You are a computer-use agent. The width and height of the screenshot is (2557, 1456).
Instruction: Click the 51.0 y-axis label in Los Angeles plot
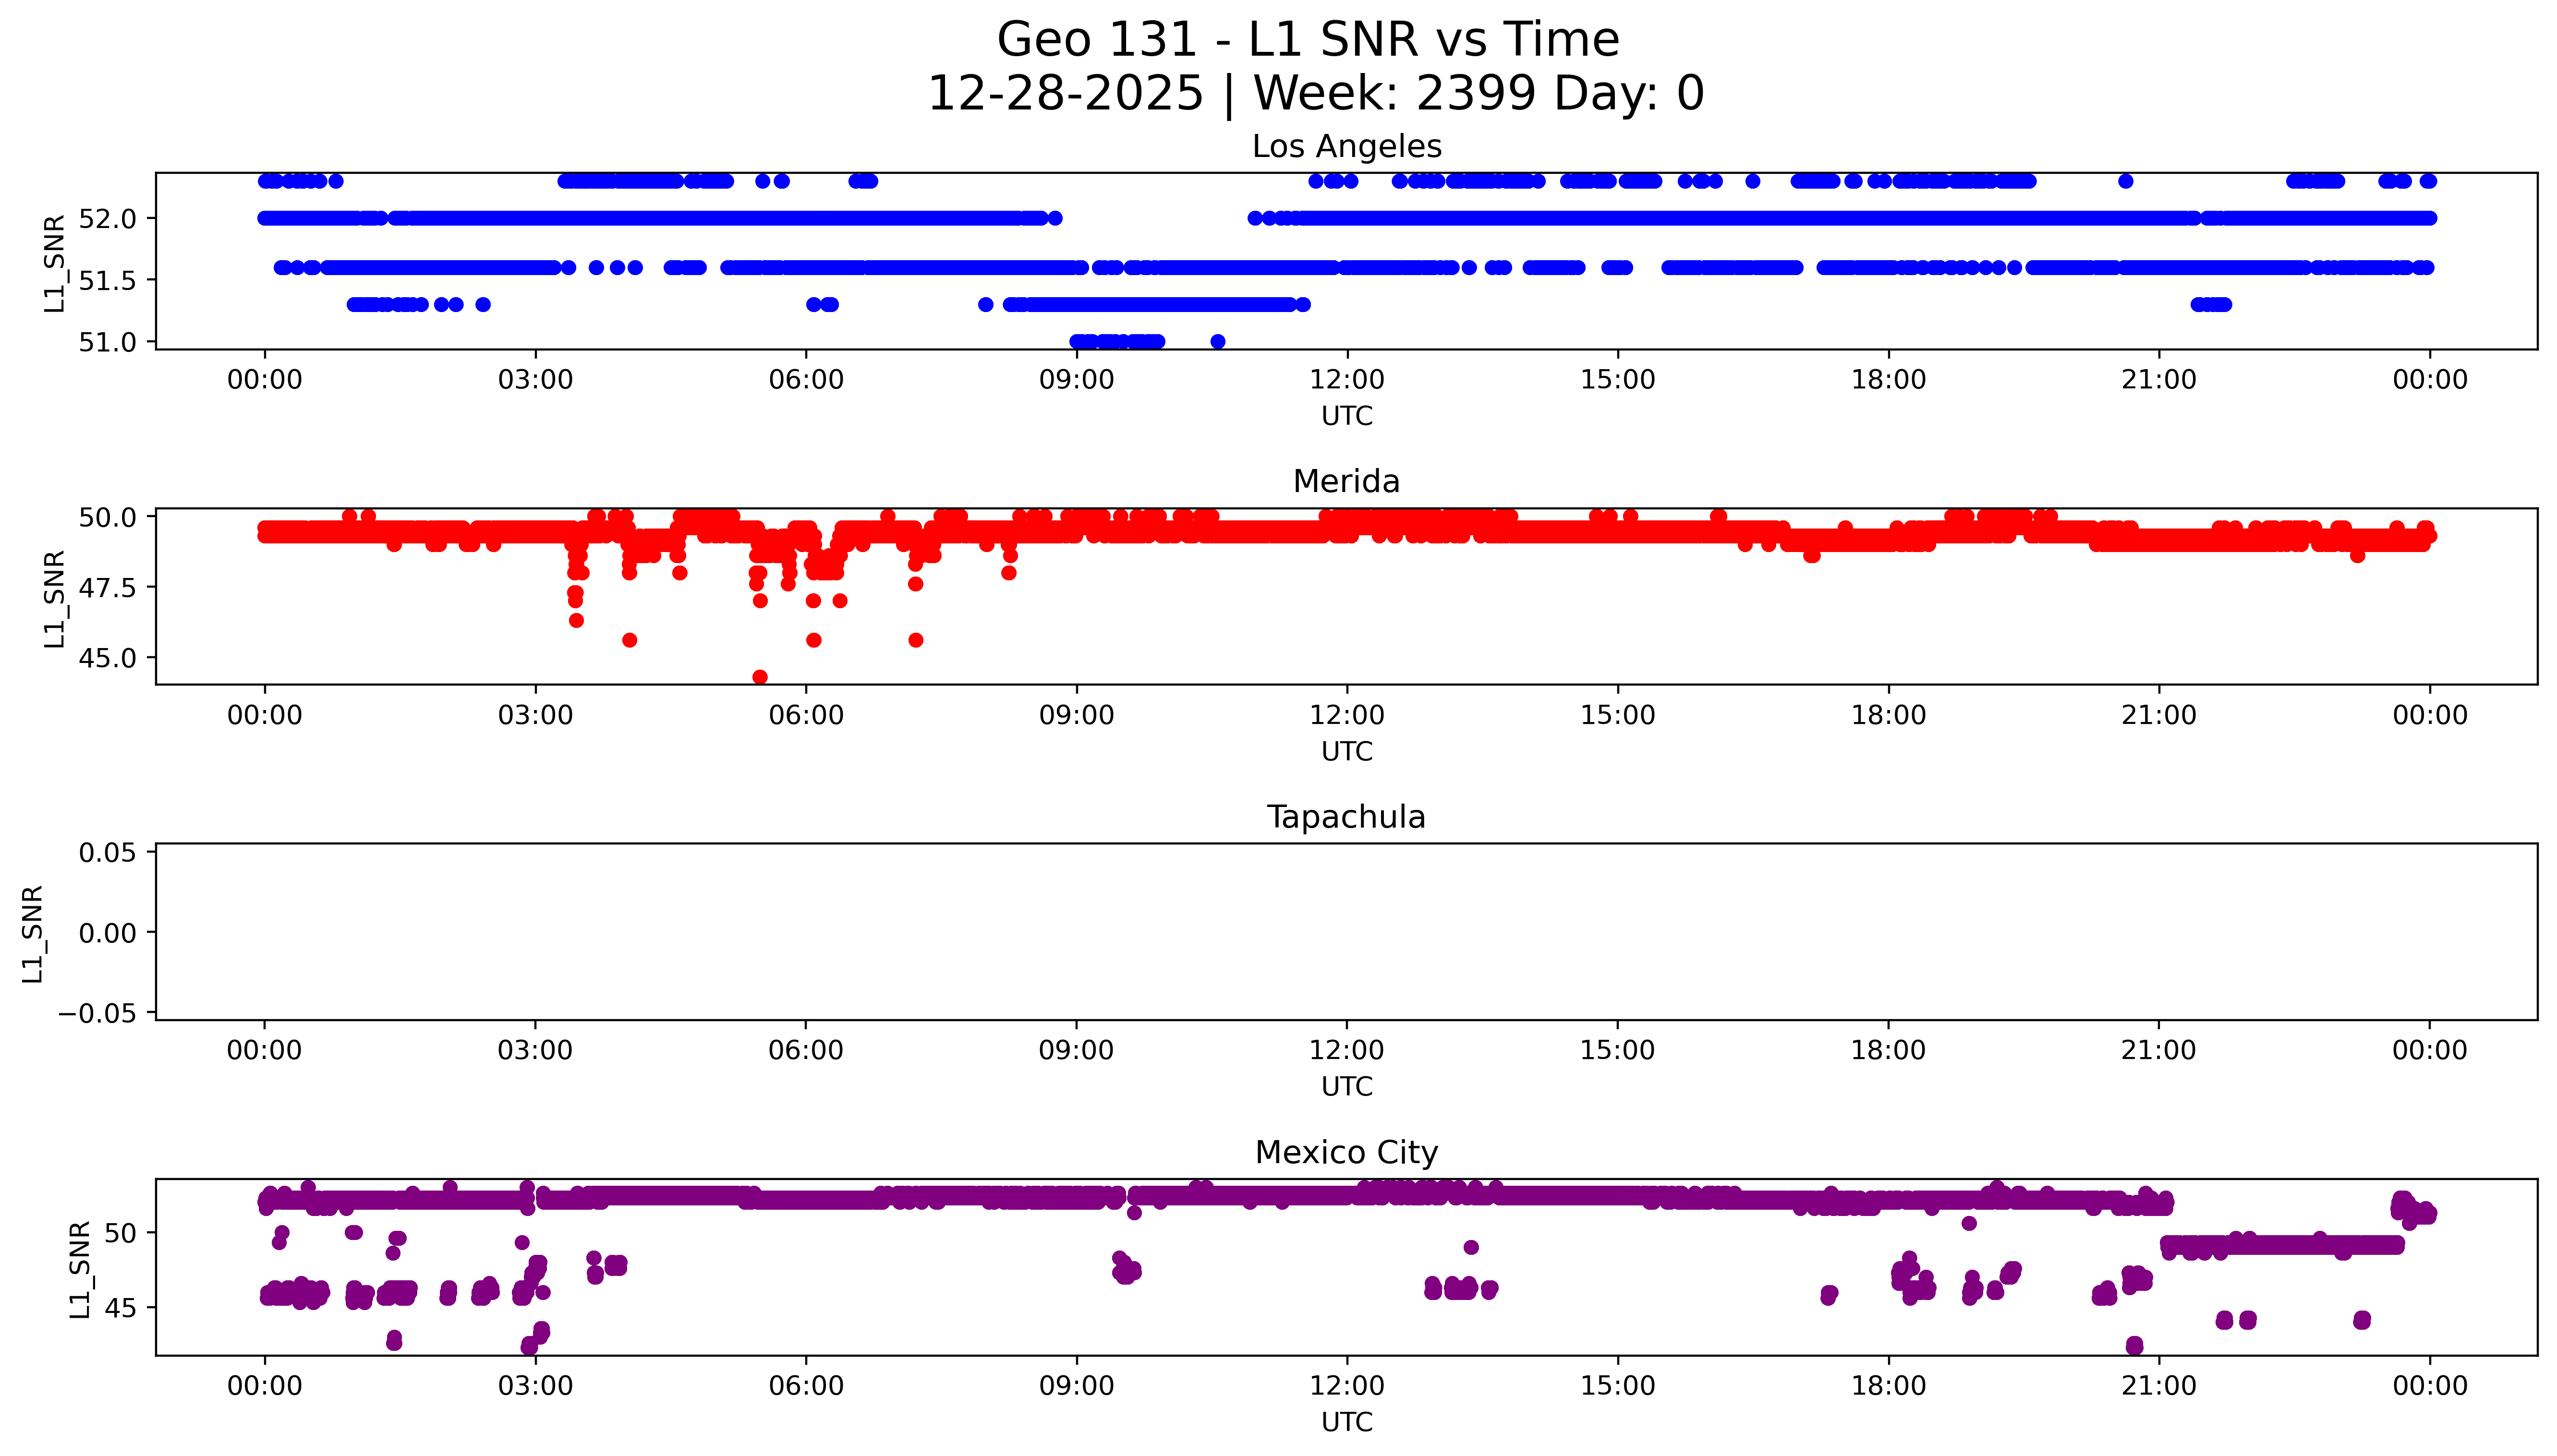point(107,342)
